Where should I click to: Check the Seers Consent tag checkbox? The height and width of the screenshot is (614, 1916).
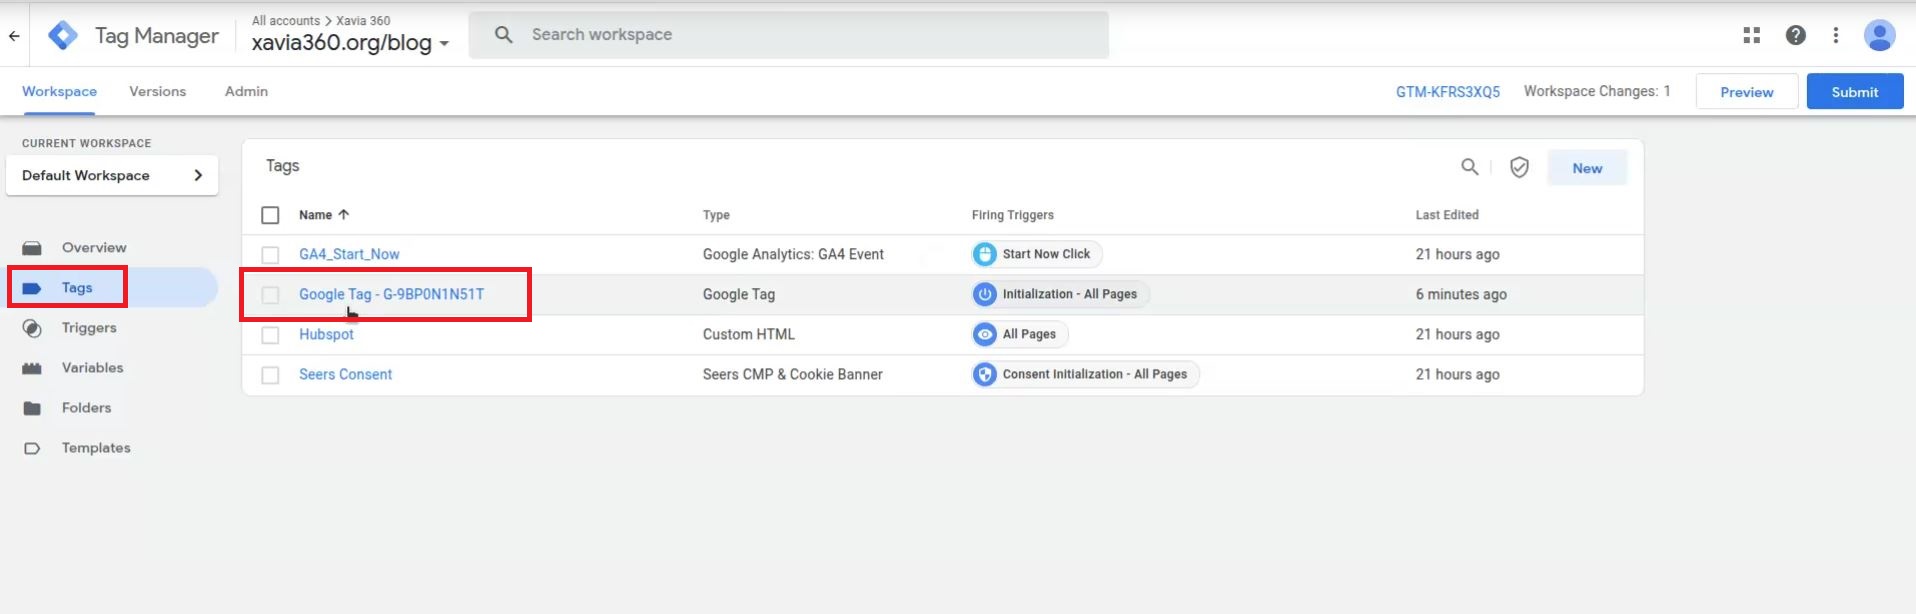click(x=270, y=375)
